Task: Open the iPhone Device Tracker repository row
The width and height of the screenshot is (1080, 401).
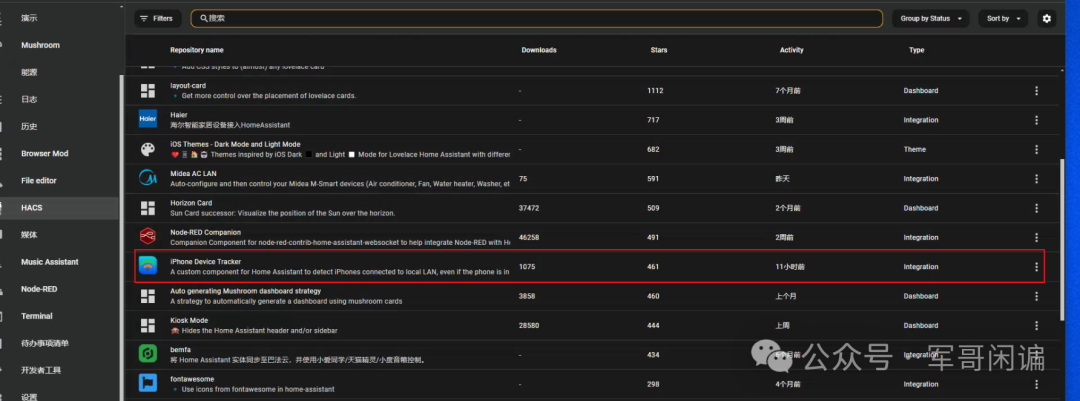Action: pos(590,267)
